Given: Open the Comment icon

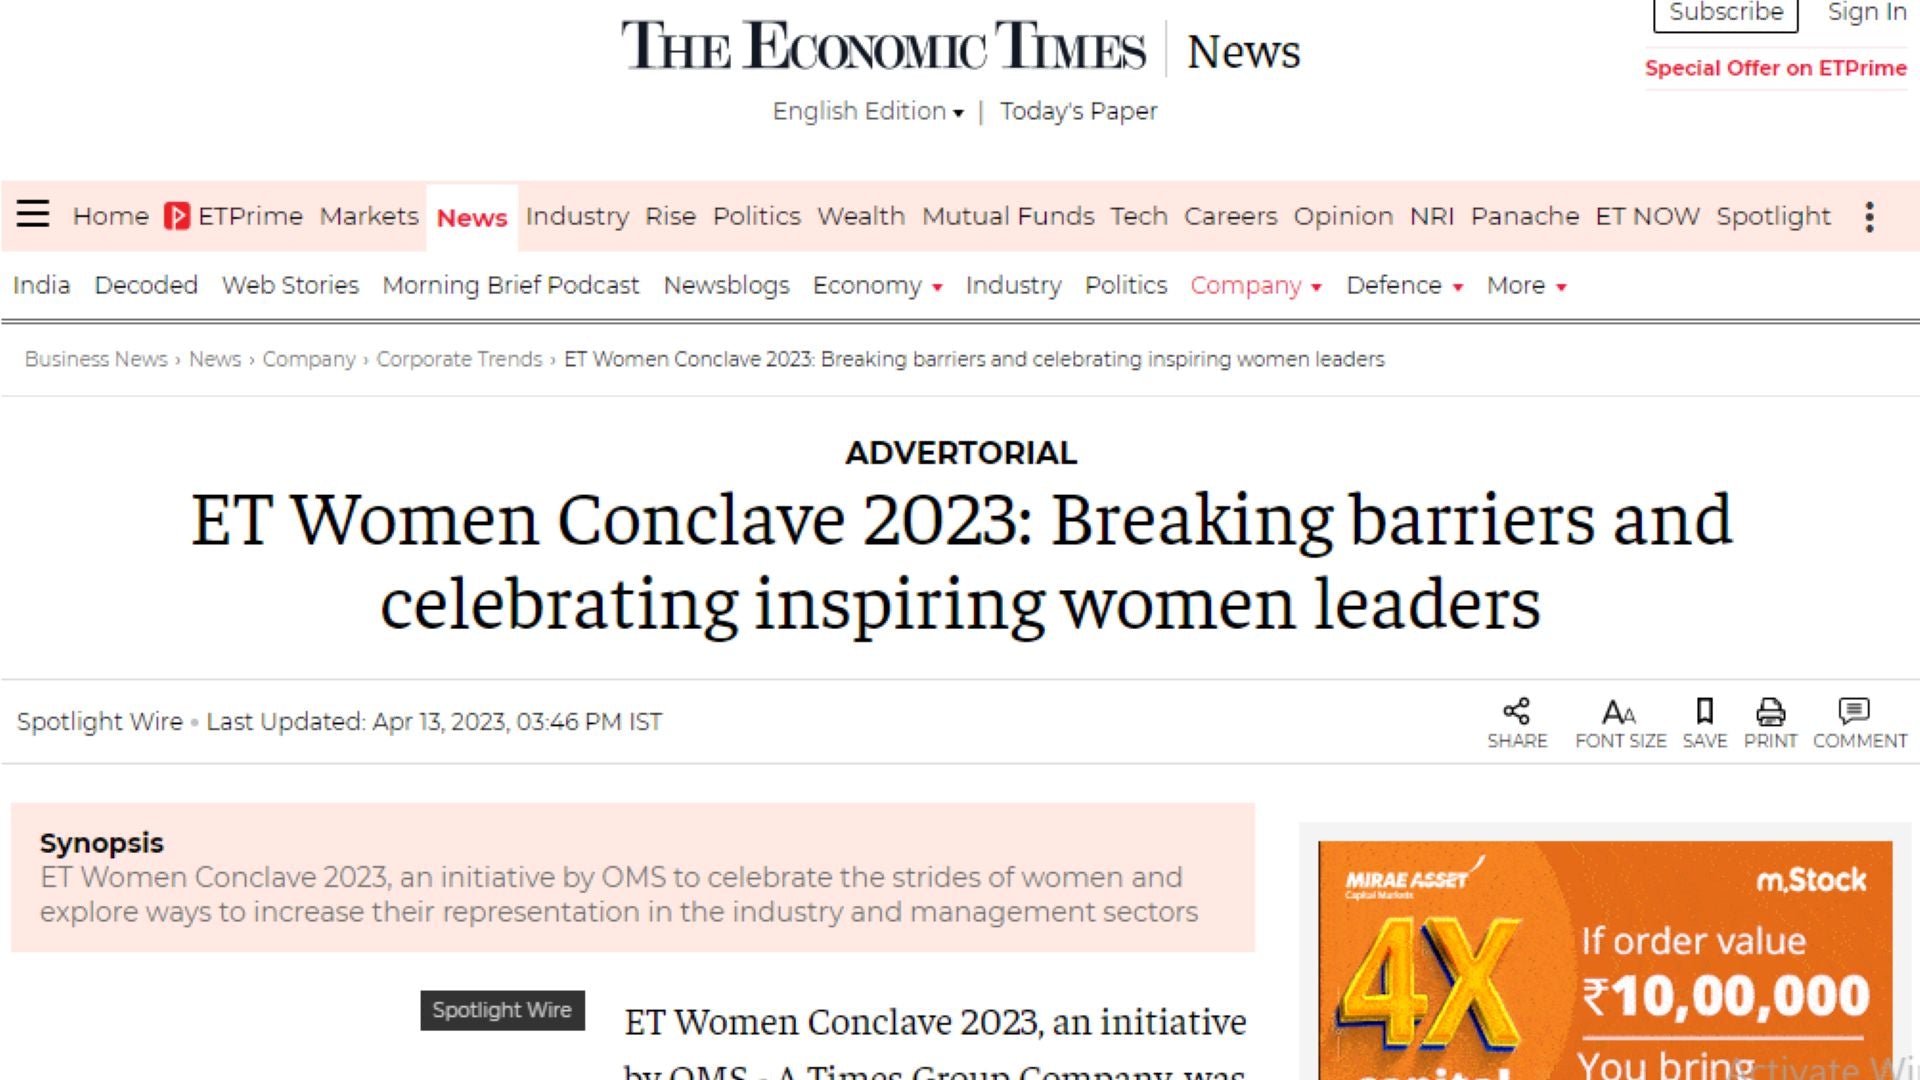Looking at the screenshot, I should click(1853, 712).
